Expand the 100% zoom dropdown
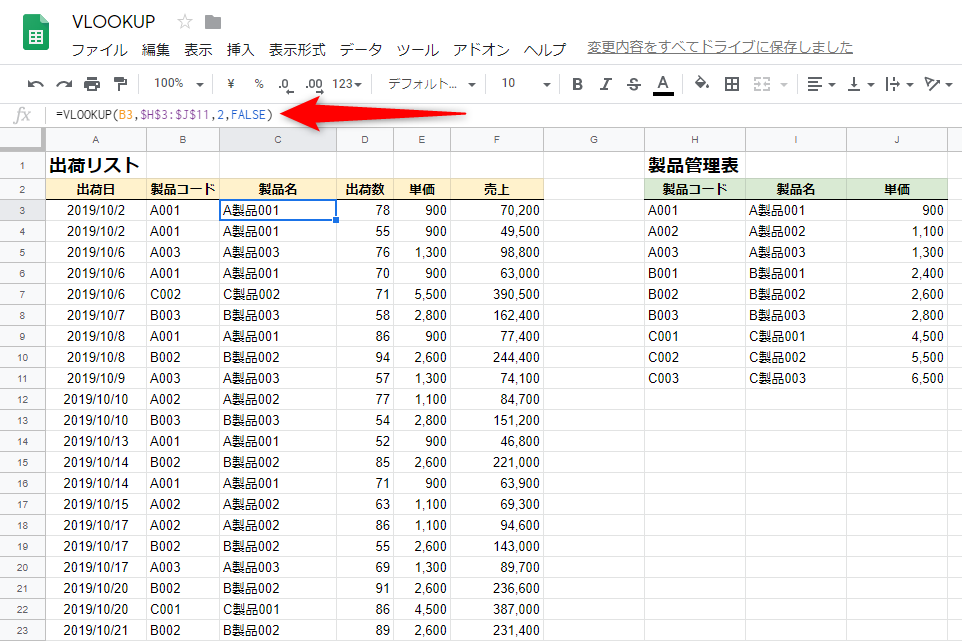This screenshot has width=962, height=641. pos(178,84)
